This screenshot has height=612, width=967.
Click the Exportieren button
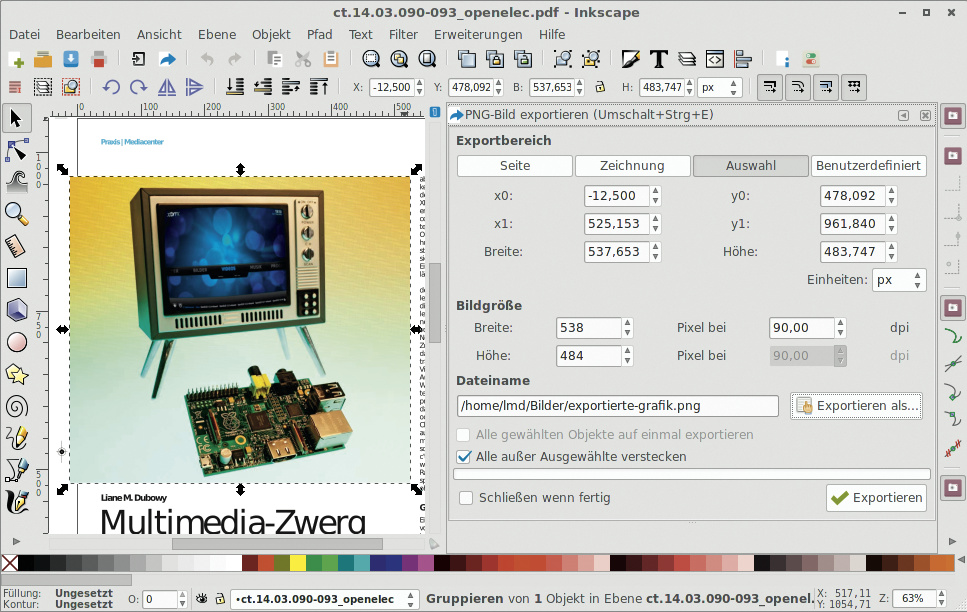click(876, 498)
